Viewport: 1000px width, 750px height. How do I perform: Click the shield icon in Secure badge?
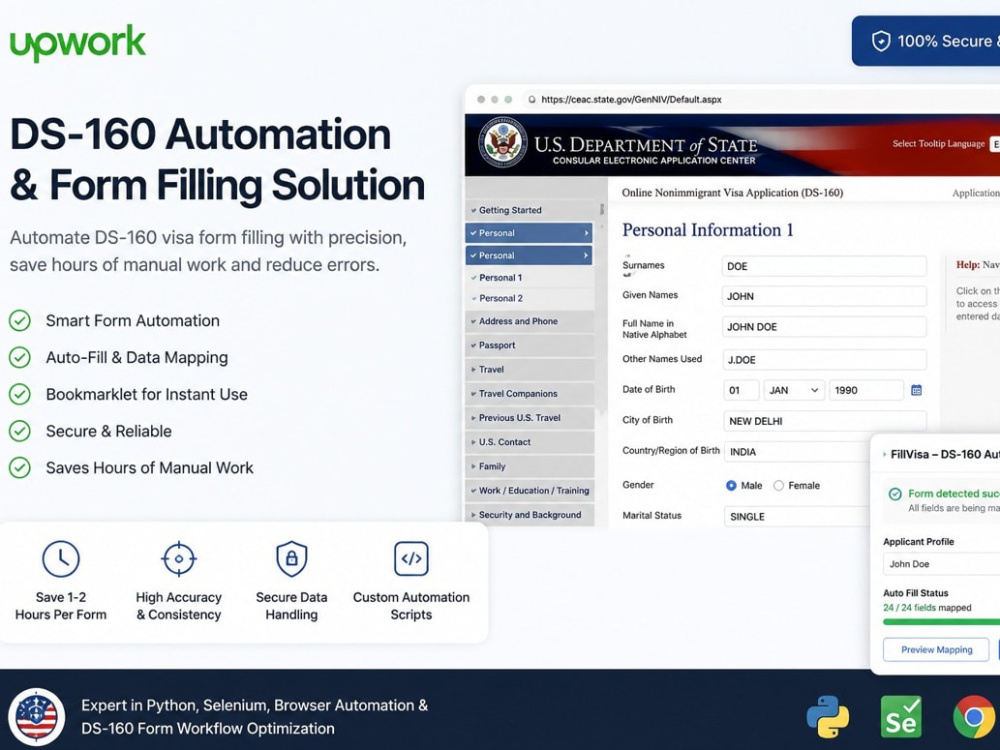881,41
